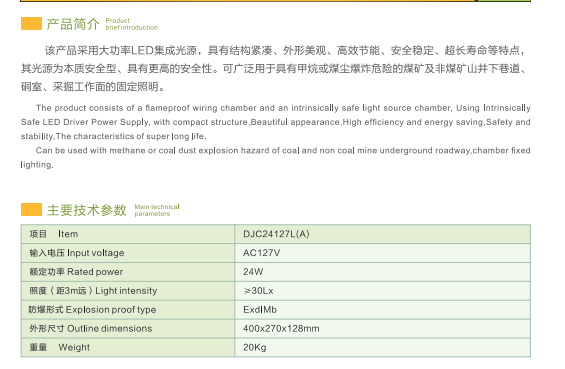Click the orange block beside 产品简介

pos(31,23)
